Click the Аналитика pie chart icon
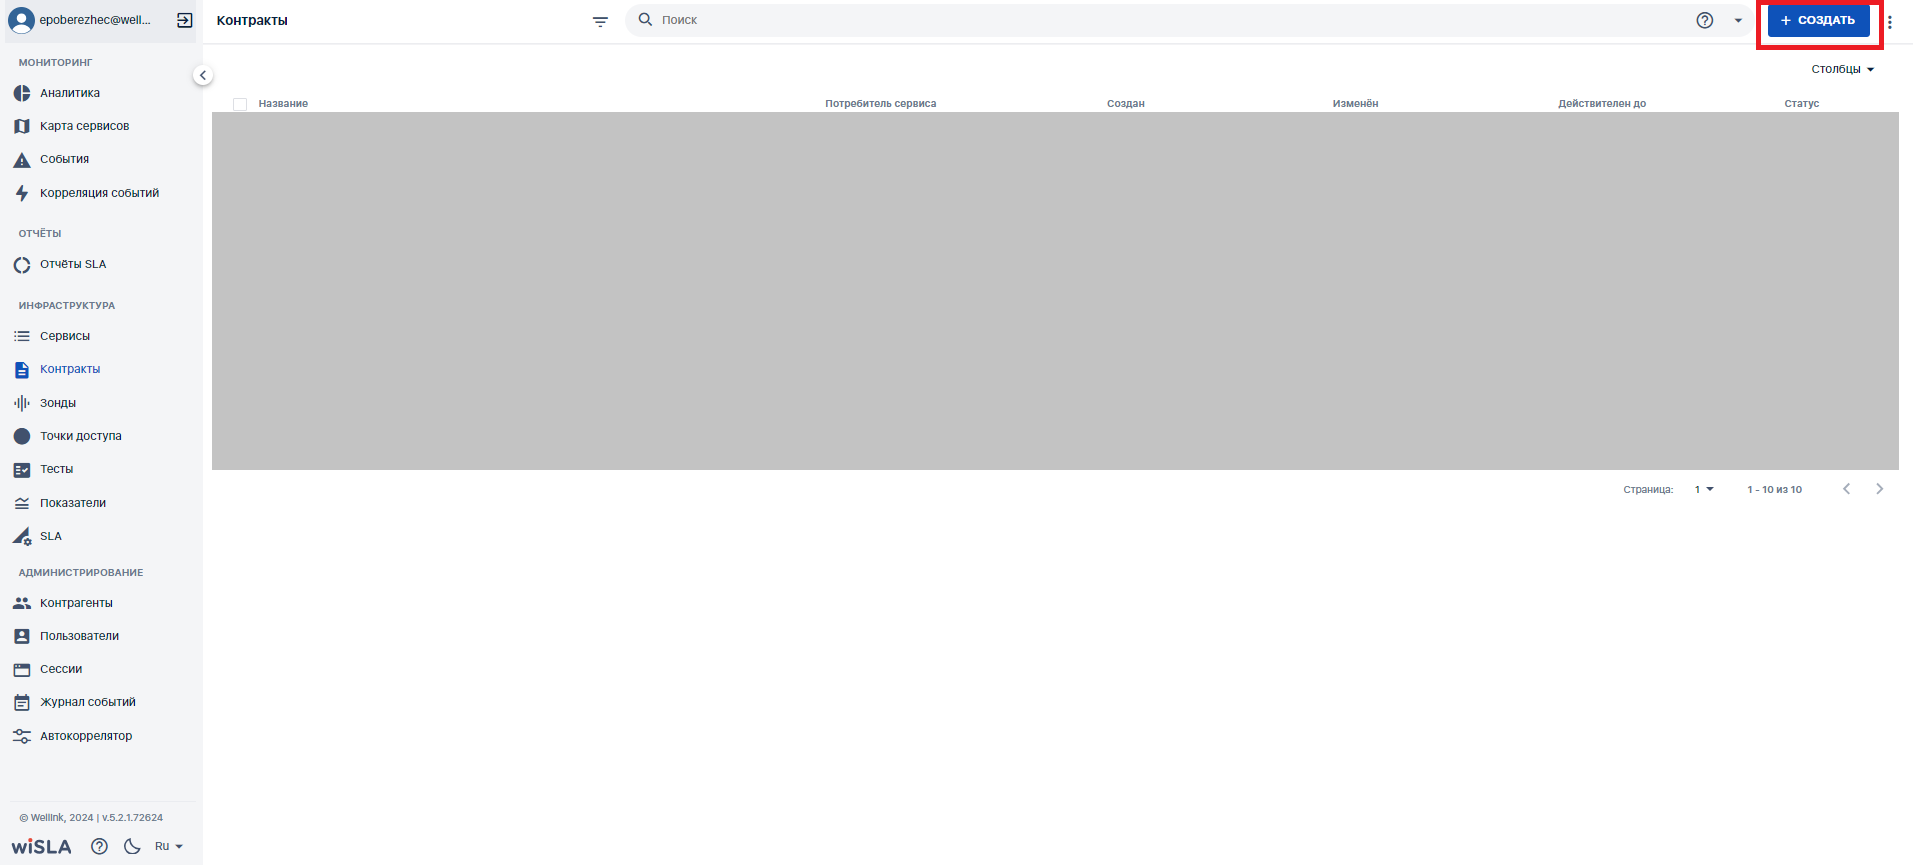 pyautogui.click(x=22, y=93)
